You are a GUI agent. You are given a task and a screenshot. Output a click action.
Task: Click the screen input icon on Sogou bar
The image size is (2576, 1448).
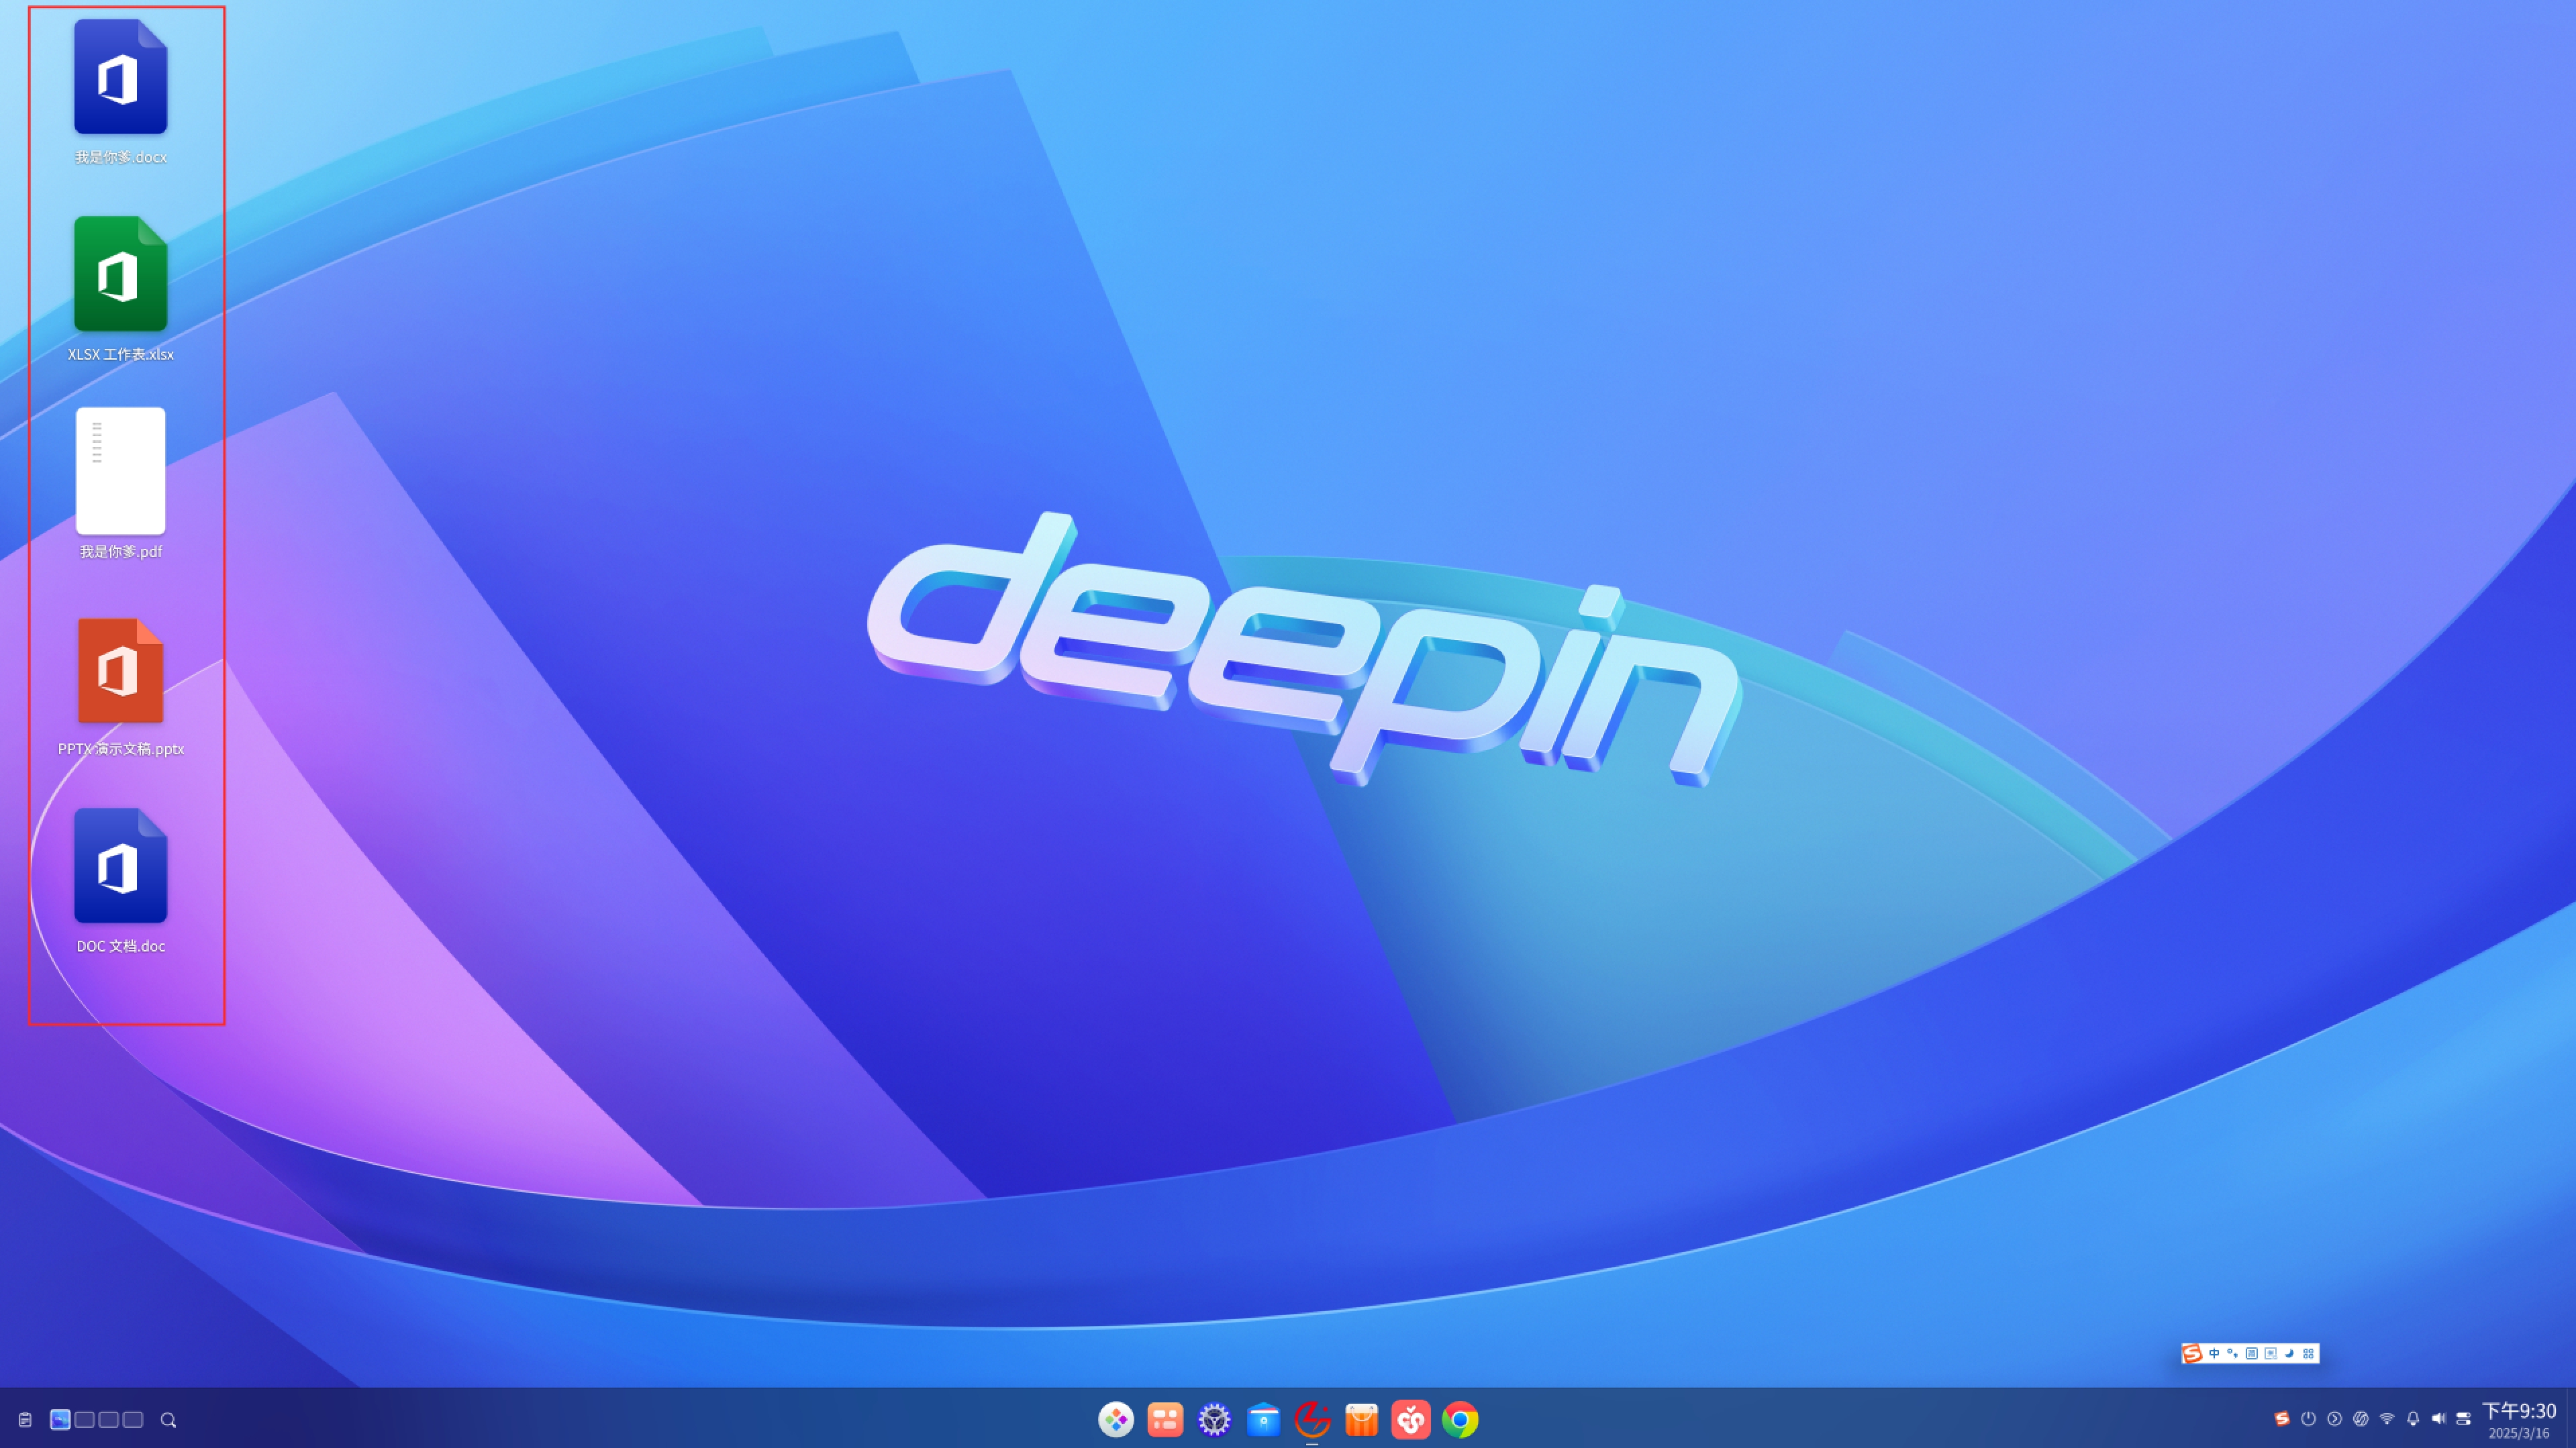tap(2271, 1353)
